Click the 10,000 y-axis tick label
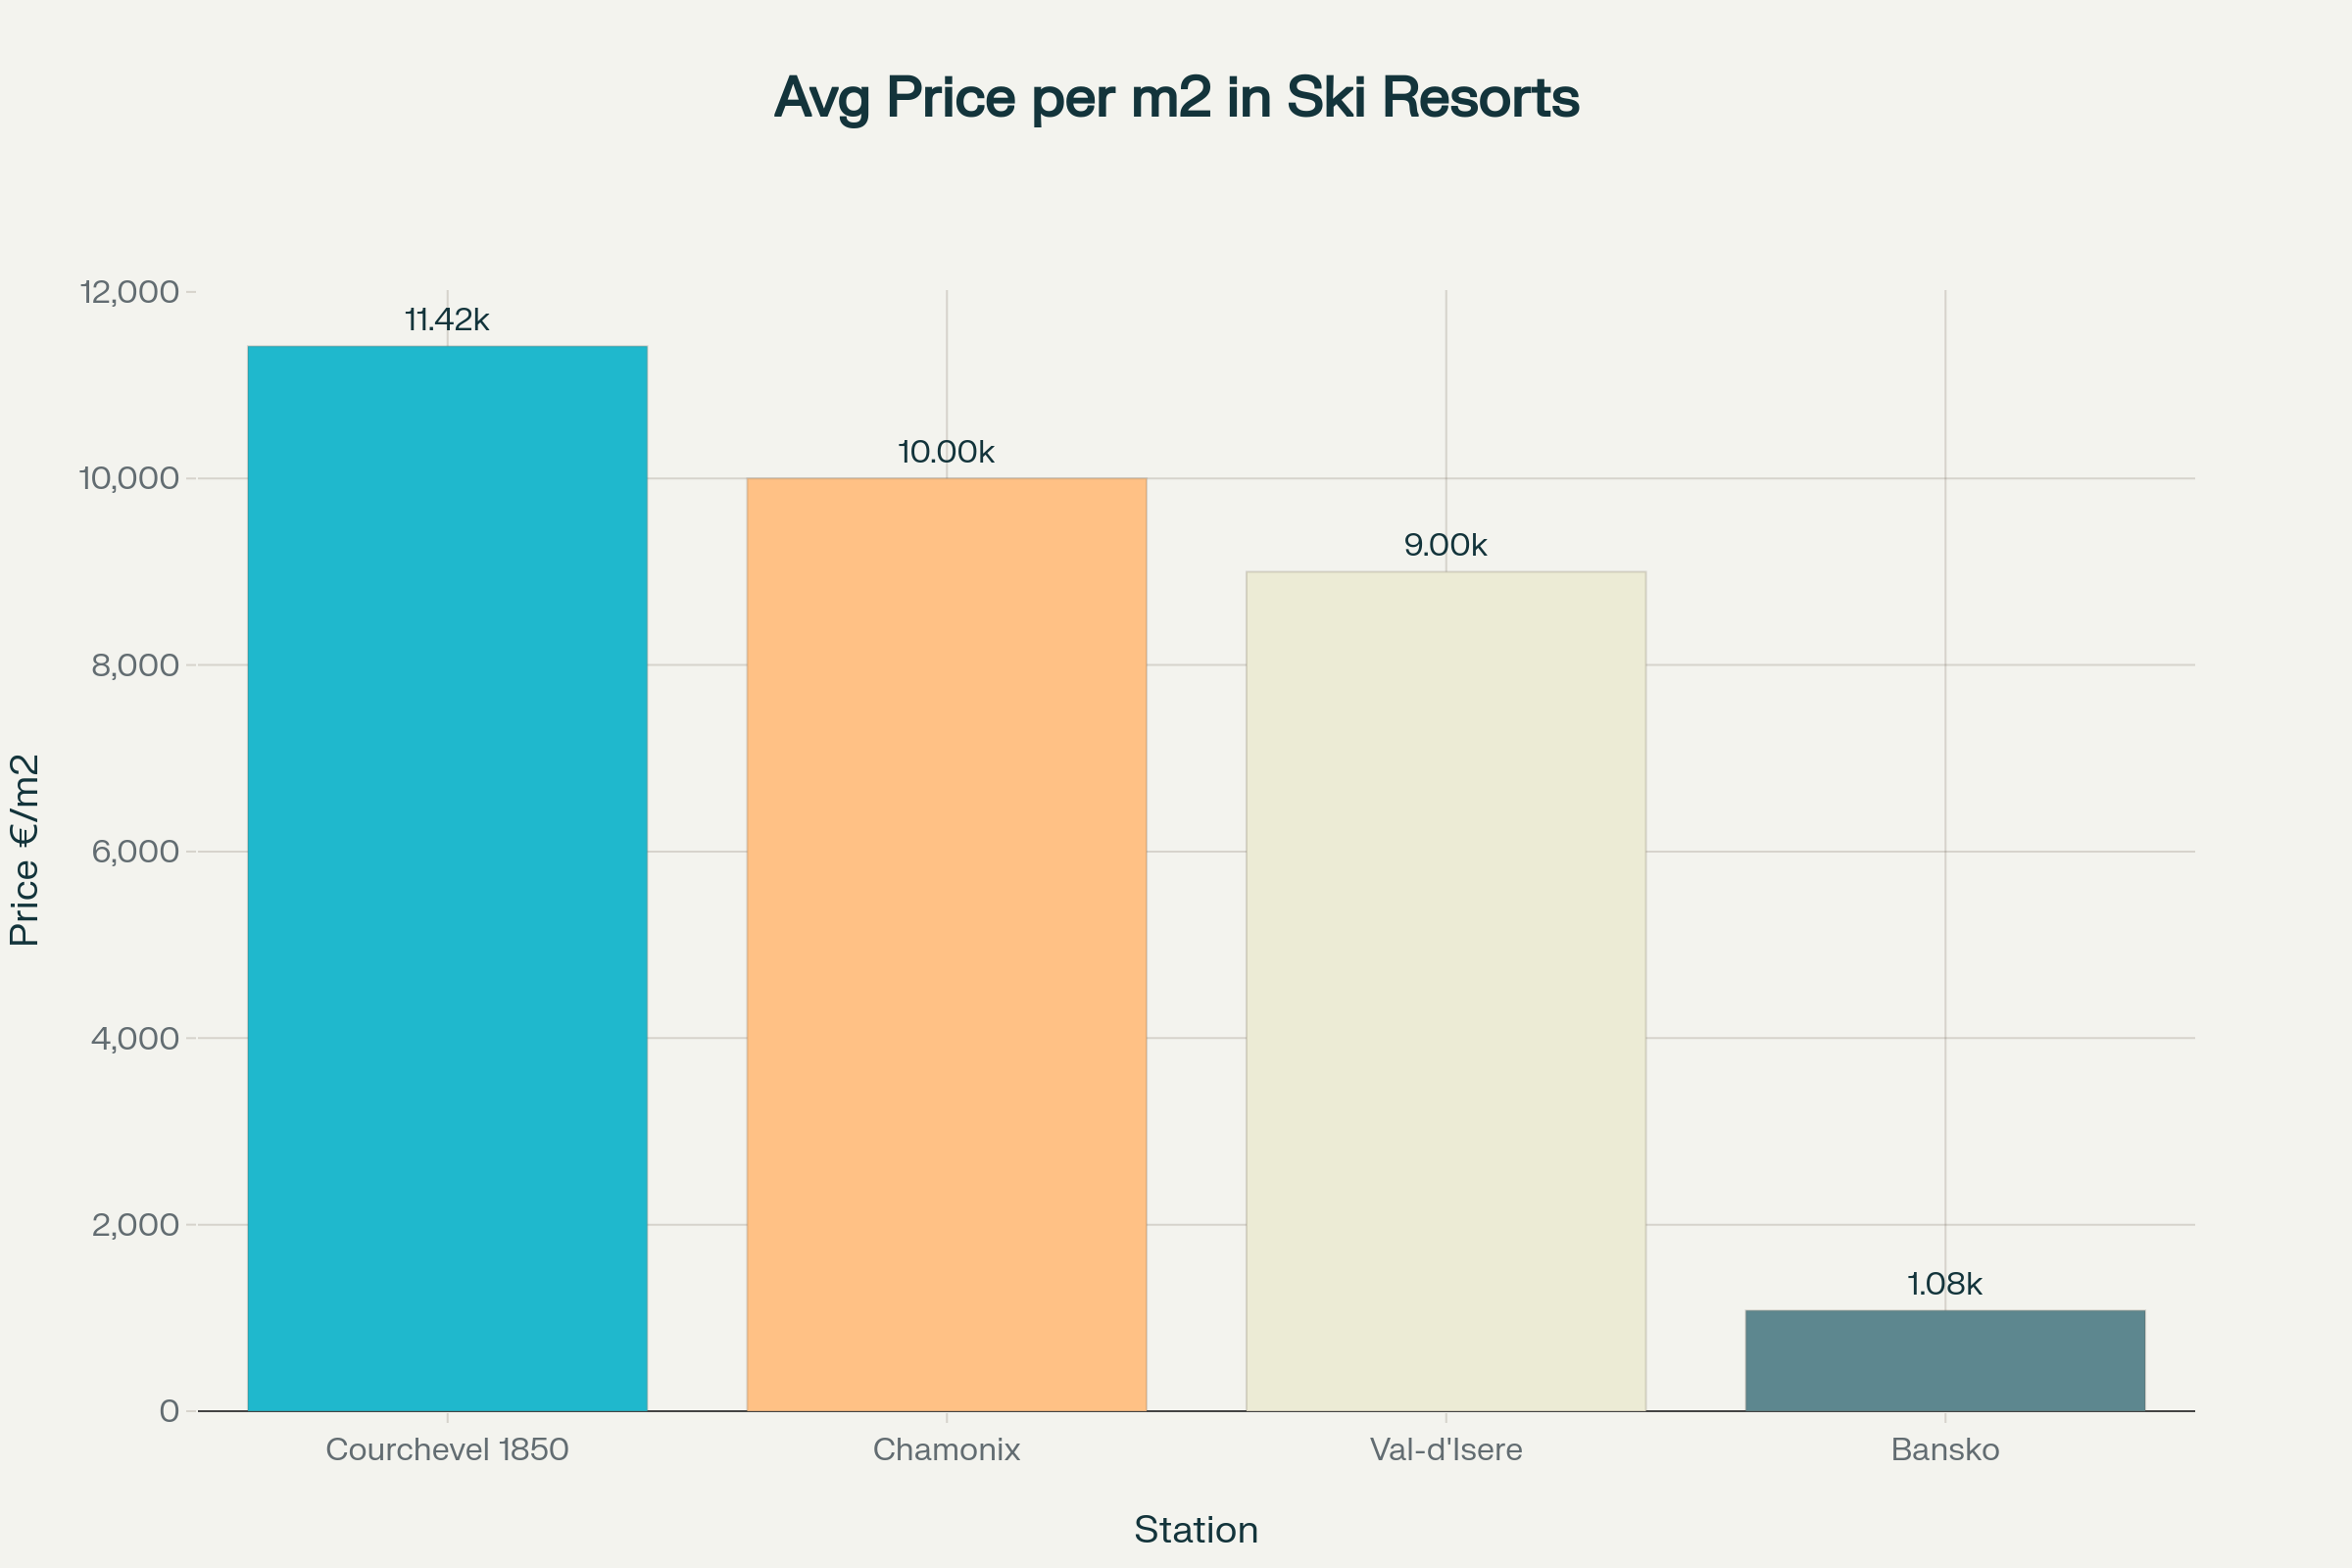The height and width of the screenshot is (1568, 2352). [129, 478]
